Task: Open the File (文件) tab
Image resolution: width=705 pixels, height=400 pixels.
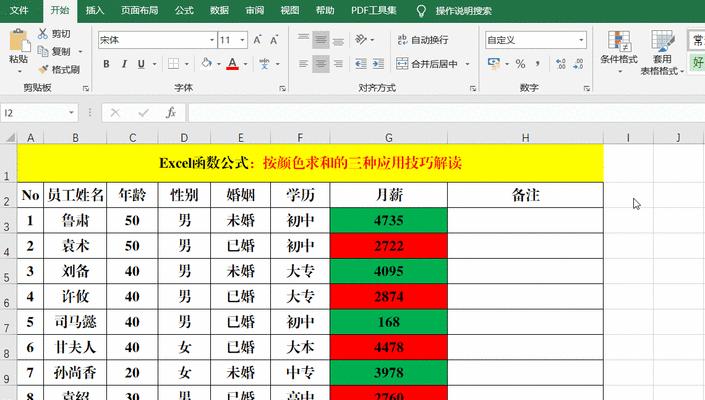Action: (19, 10)
